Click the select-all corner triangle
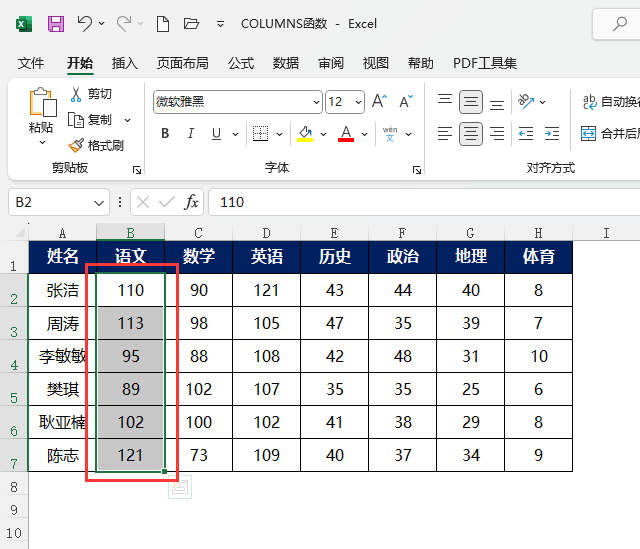Image resolution: width=640 pixels, height=549 pixels. pos(20,233)
